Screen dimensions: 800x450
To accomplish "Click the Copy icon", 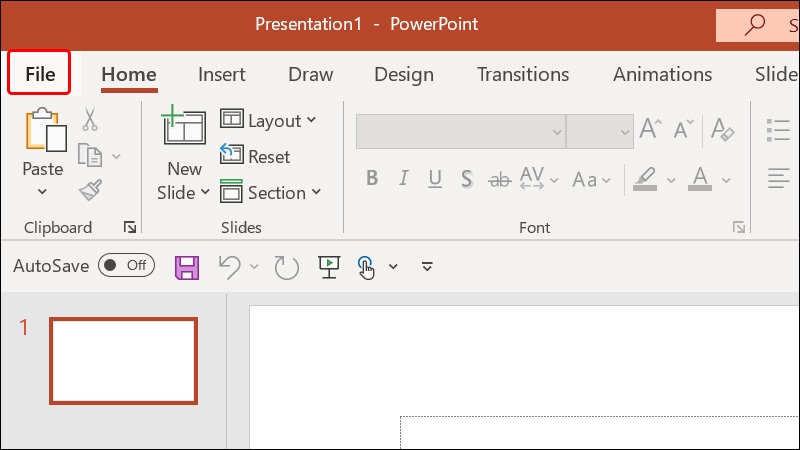I will pyautogui.click(x=90, y=155).
